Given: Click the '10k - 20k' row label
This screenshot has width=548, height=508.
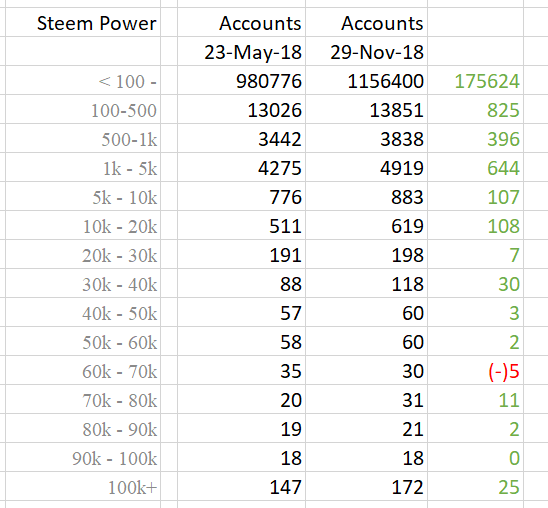Looking at the screenshot, I should 120,226.
